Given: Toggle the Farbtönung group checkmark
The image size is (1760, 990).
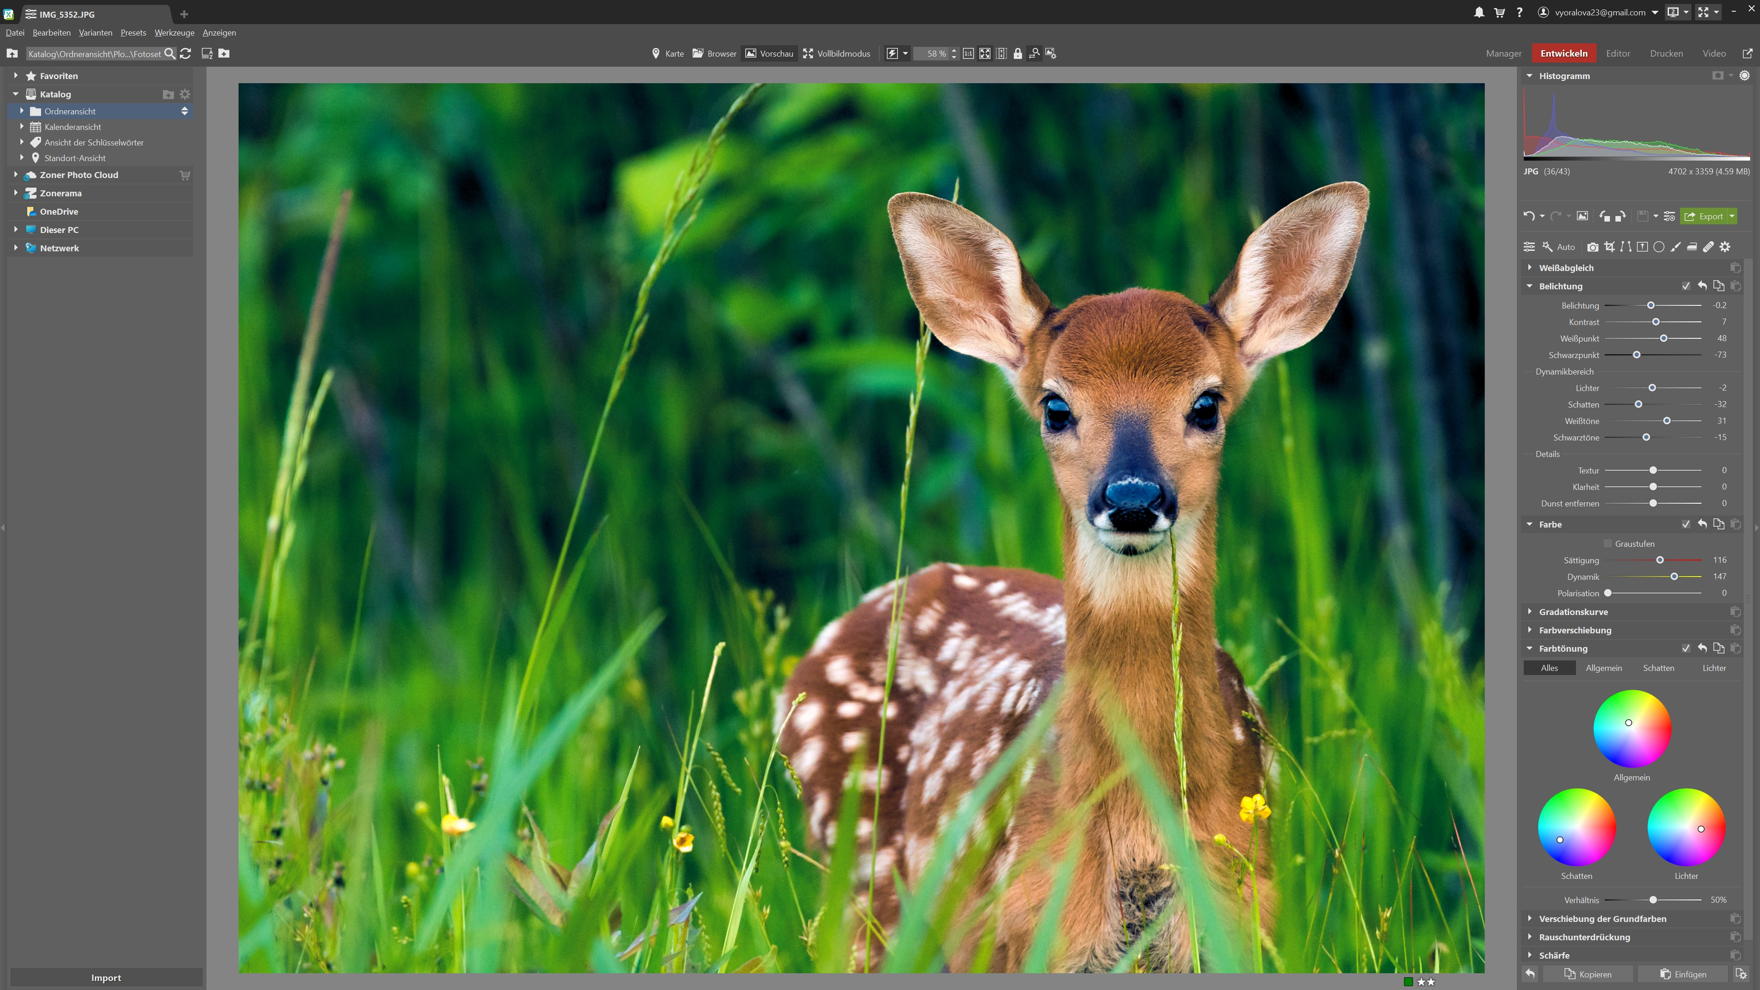Looking at the screenshot, I should click(x=1686, y=649).
